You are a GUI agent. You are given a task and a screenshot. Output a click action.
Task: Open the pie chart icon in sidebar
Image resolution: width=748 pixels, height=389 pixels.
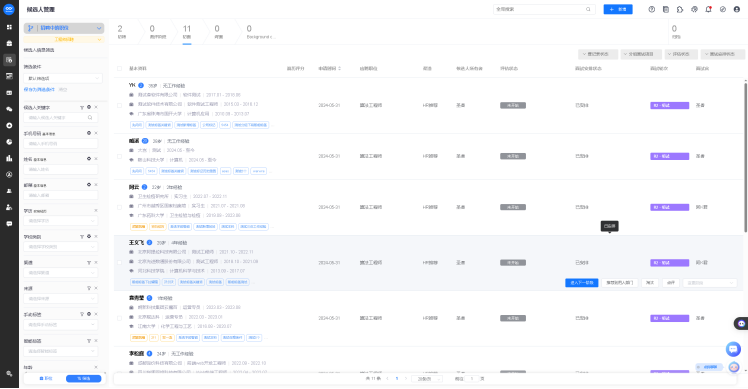pos(9,142)
